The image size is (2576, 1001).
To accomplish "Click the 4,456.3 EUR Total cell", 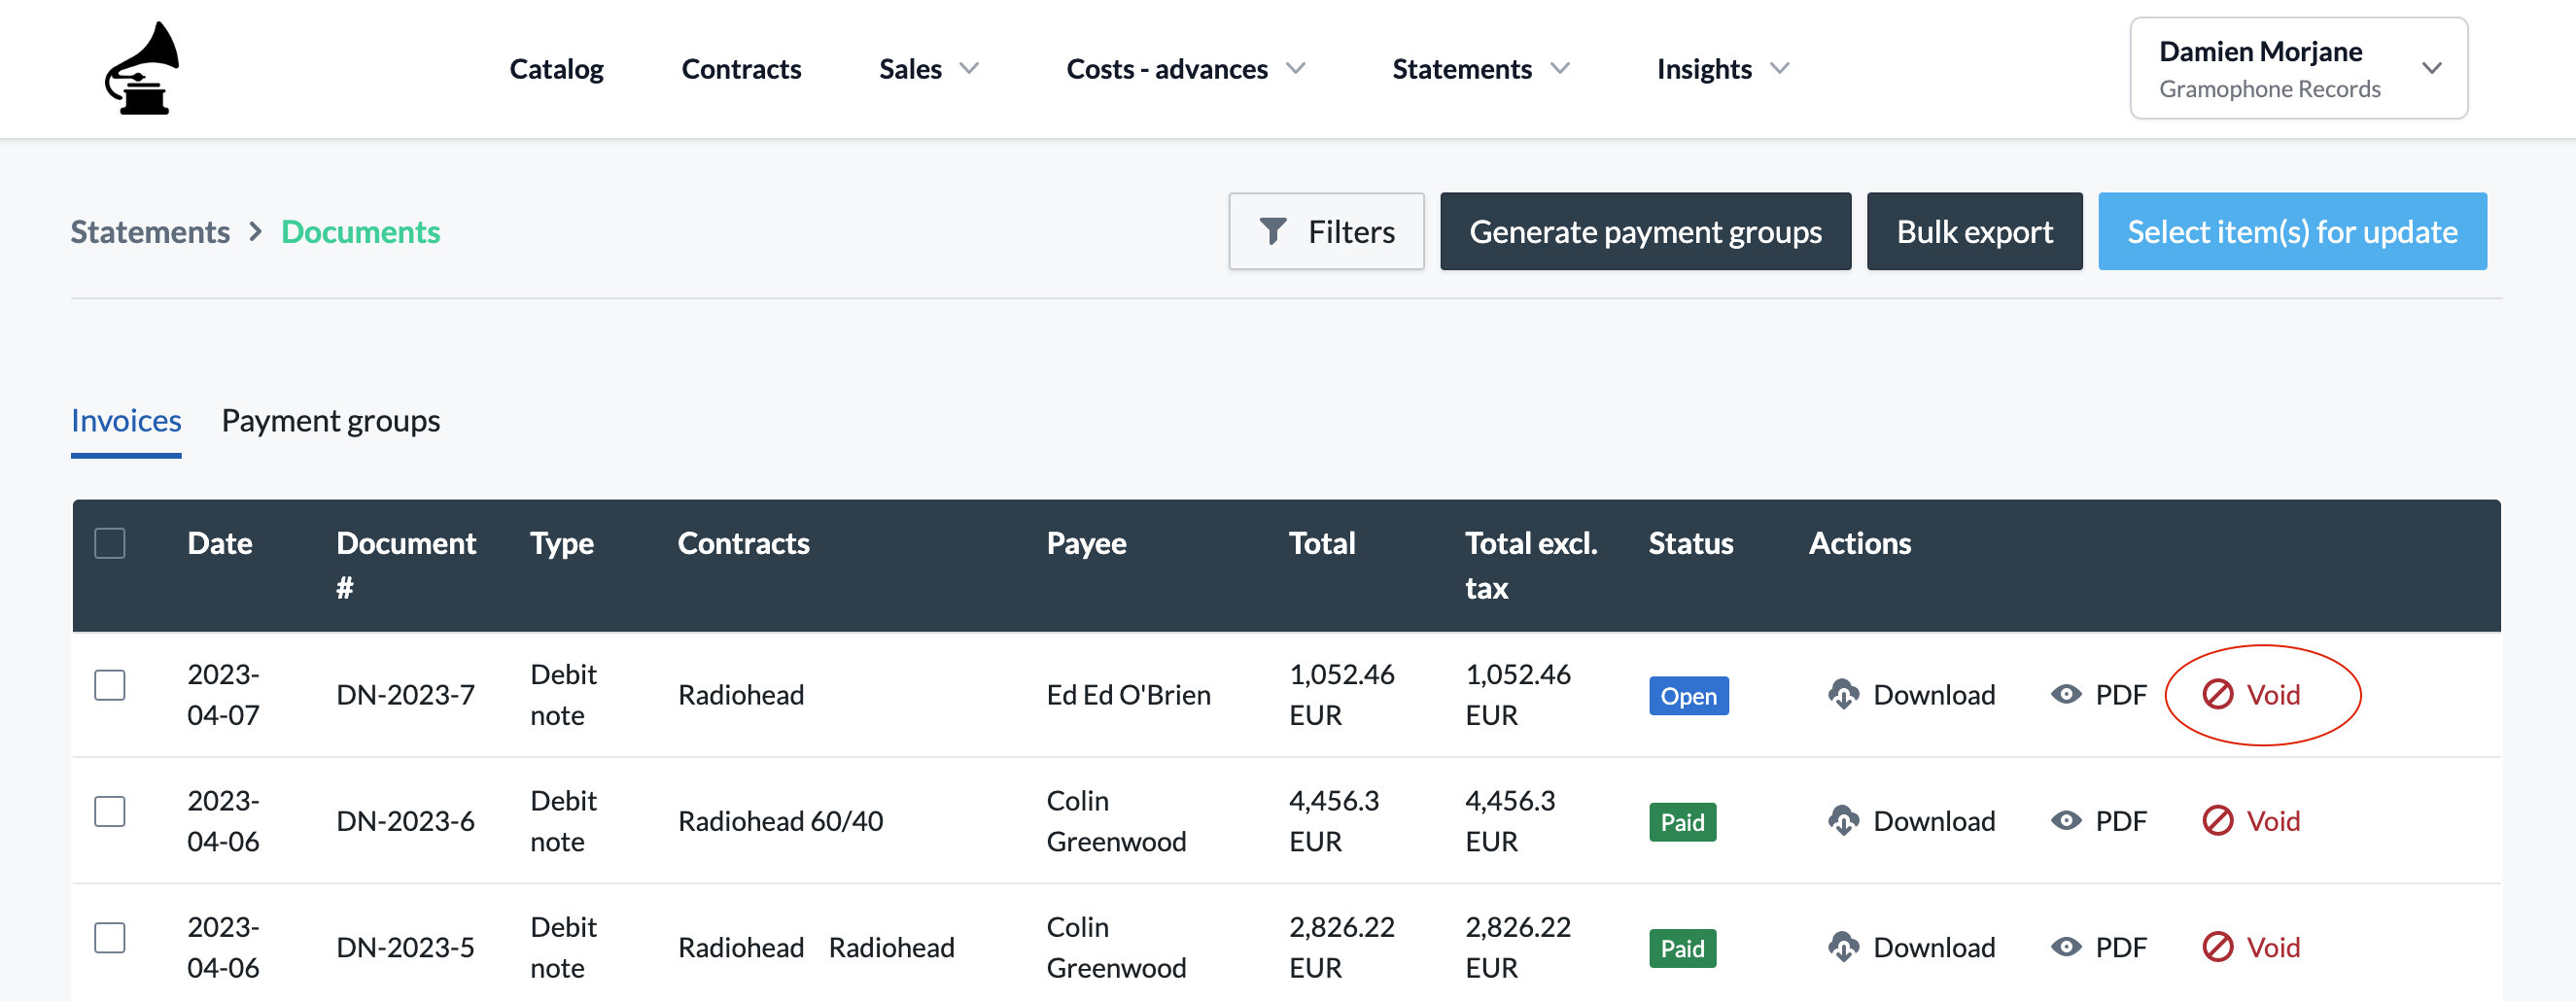I will click(1334, 821).
